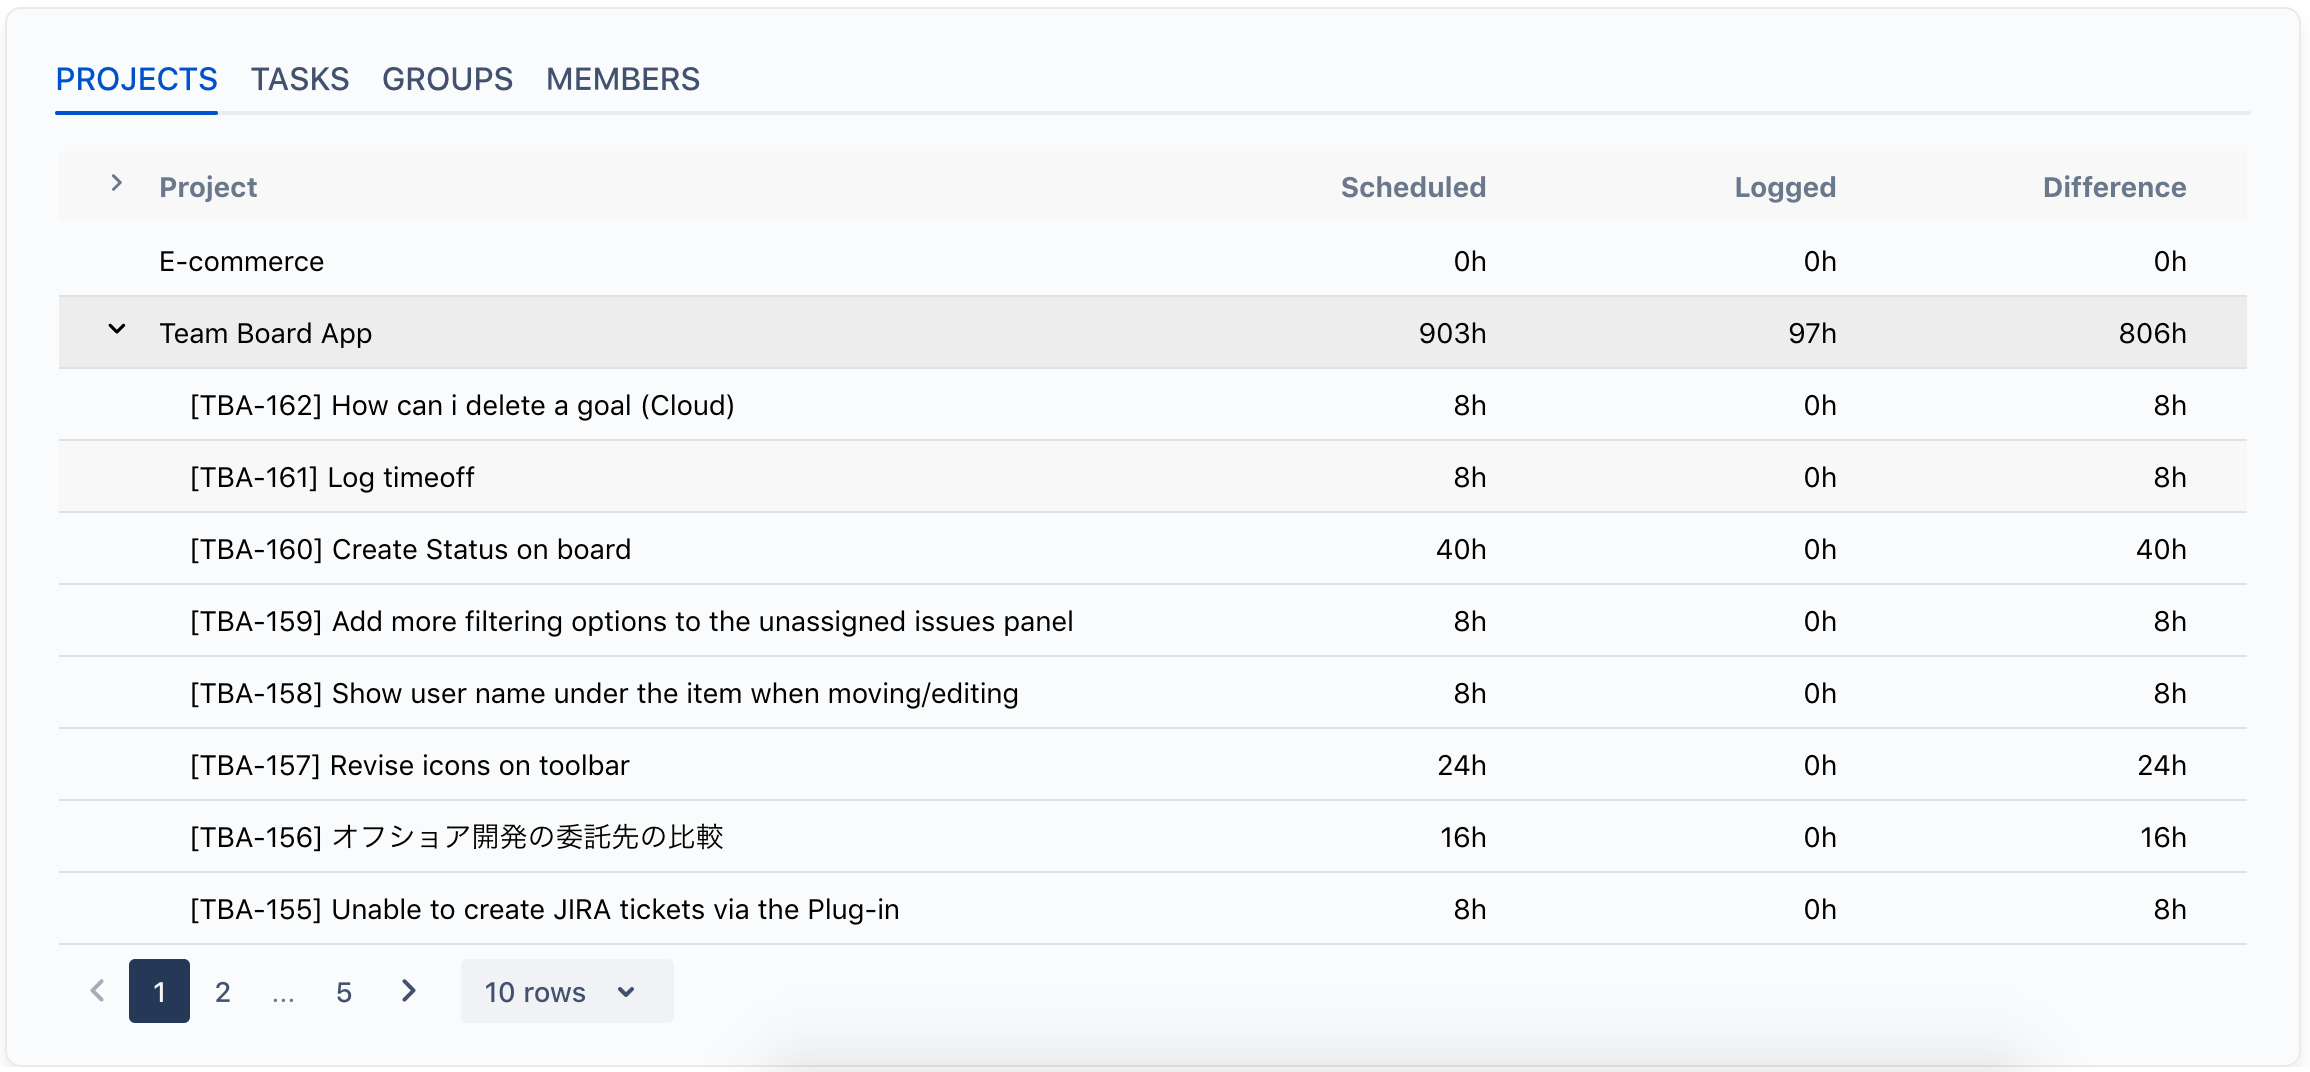Screen dimensions: 2310x1072
Task: Click the current page 1 button
Action: point(159,991)
